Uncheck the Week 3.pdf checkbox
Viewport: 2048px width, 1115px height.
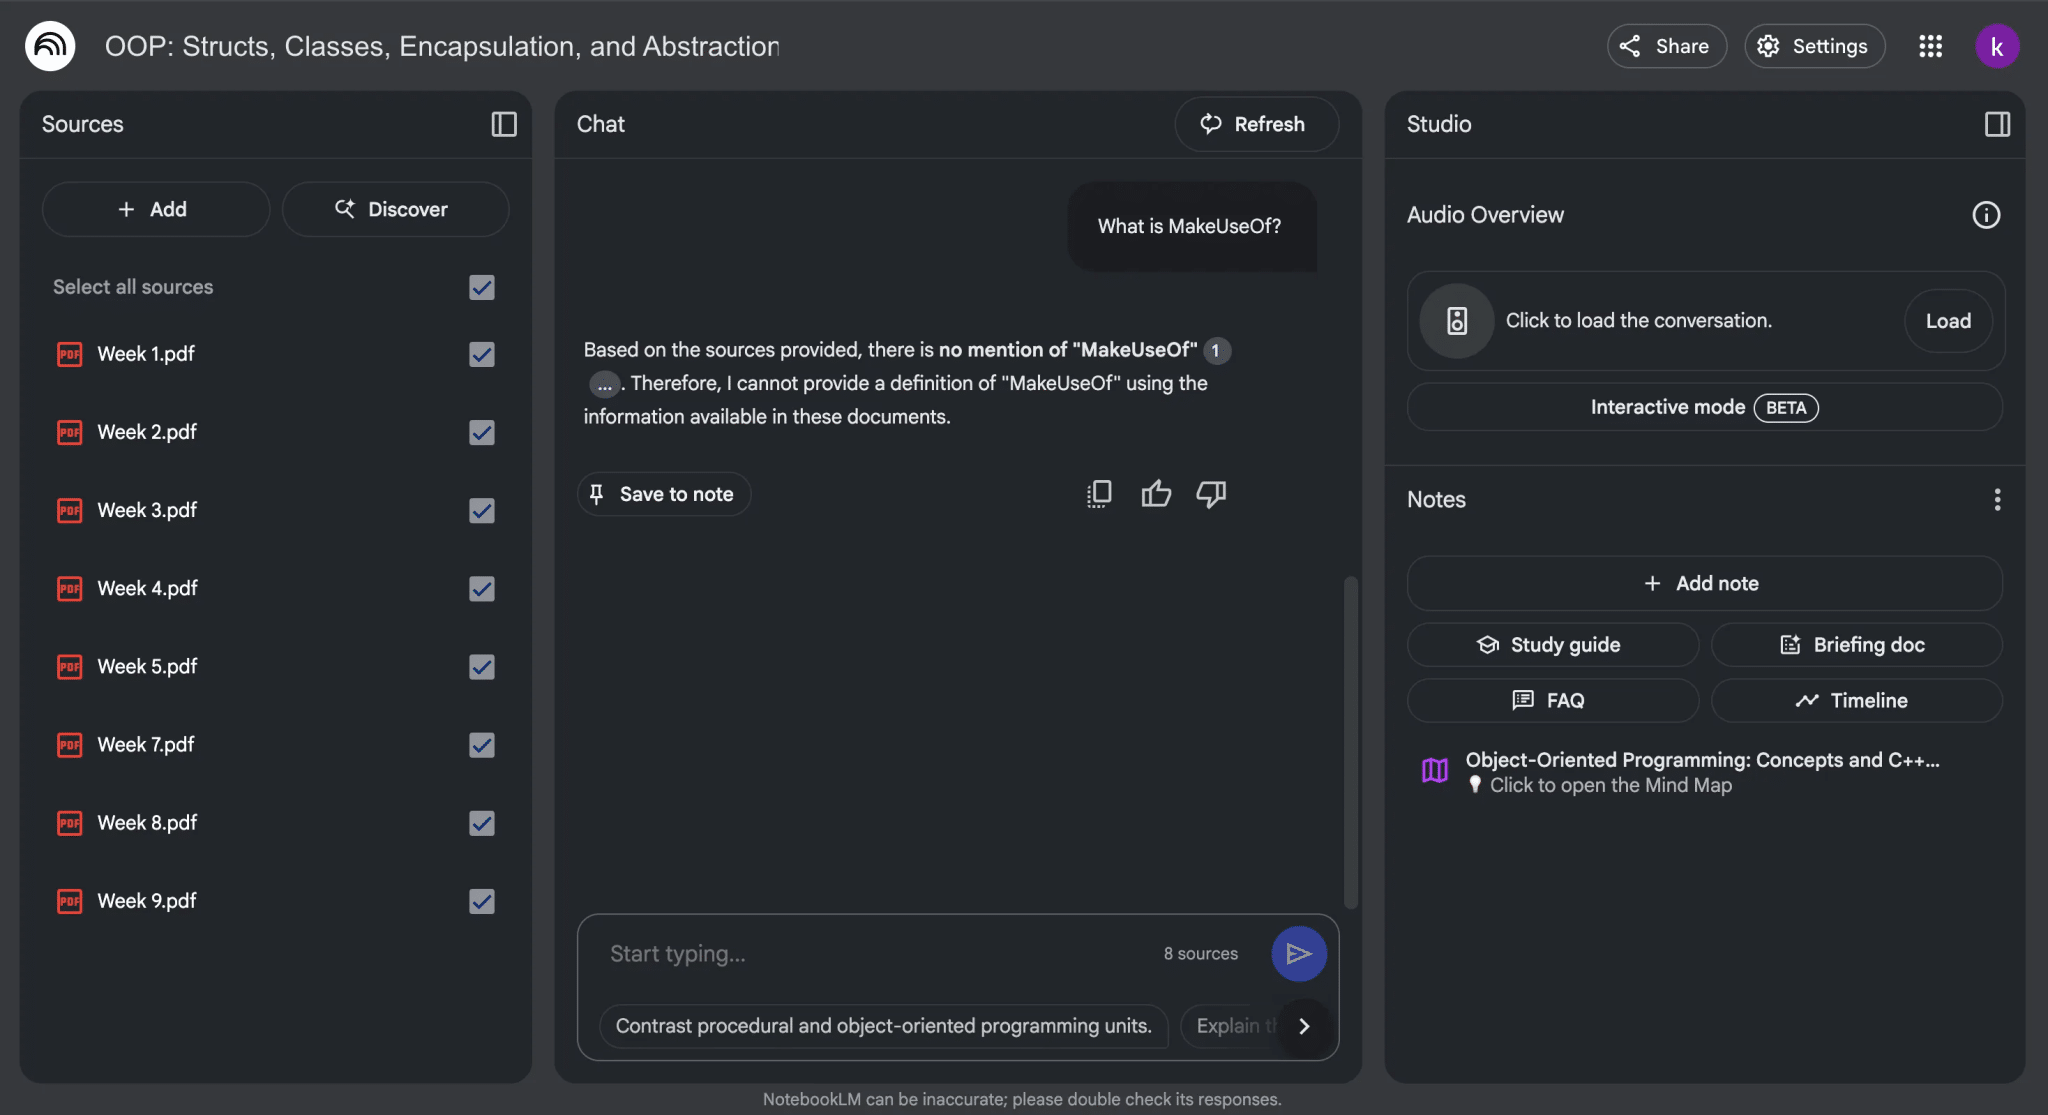482,510
